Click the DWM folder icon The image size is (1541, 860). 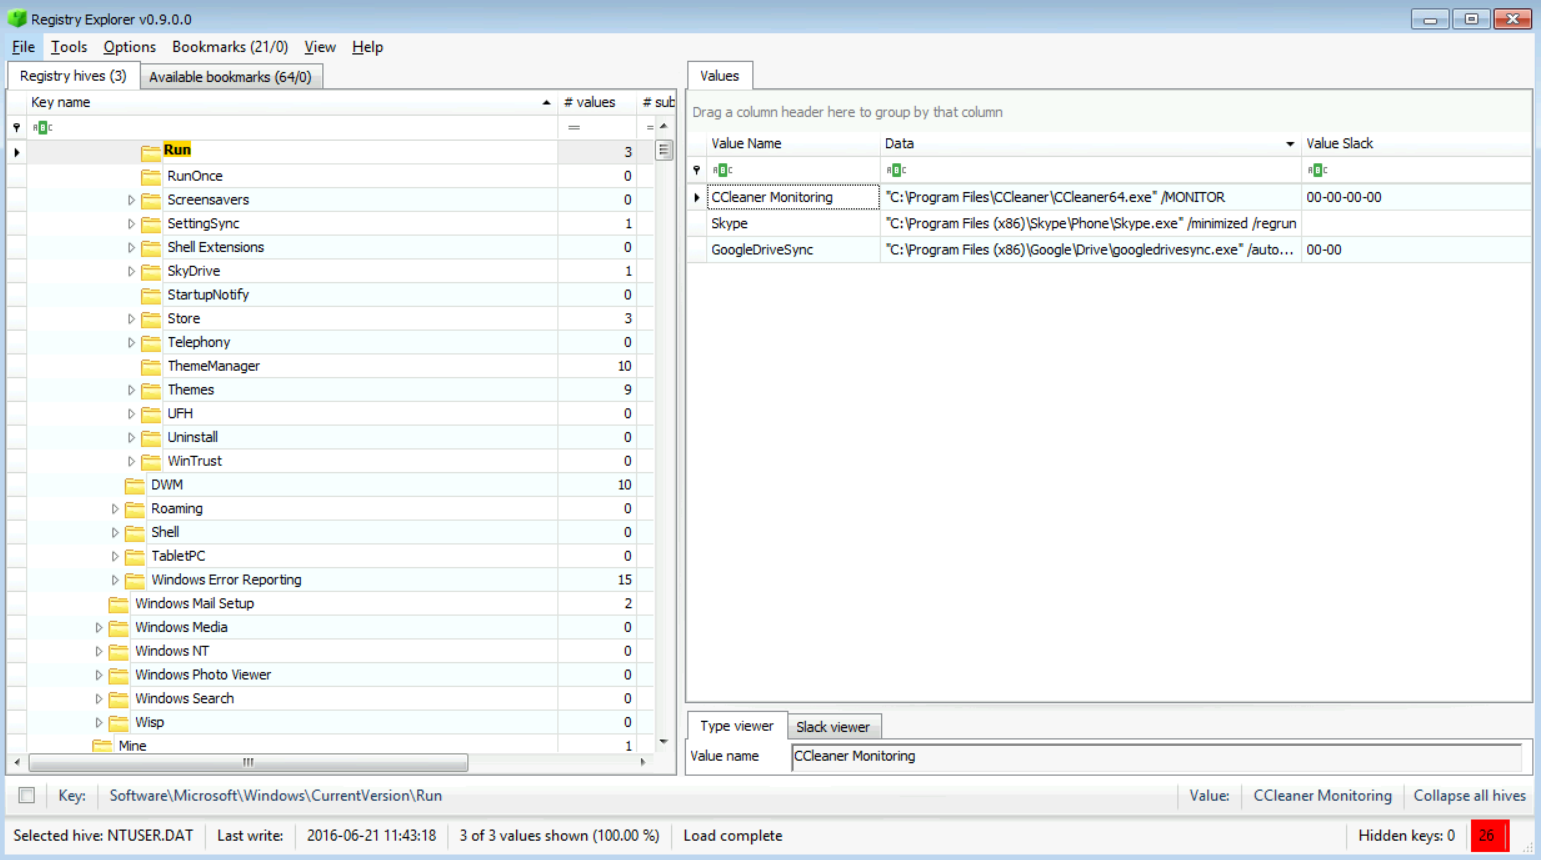click(x=135, y=485)
